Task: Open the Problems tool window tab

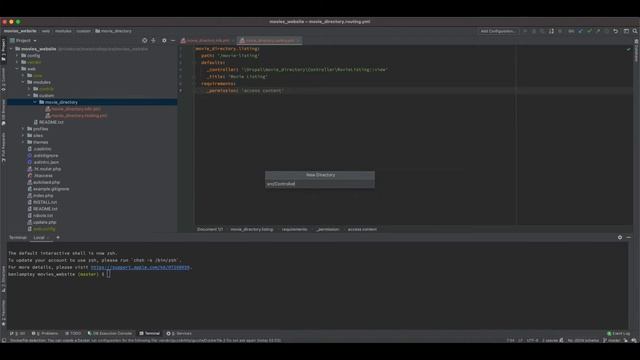Action: 45,333
